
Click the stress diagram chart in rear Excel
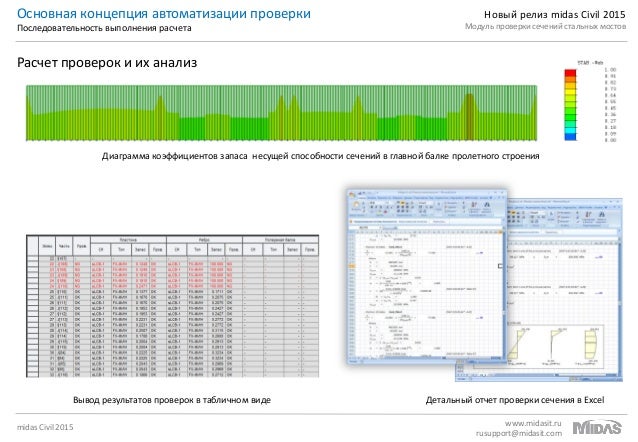(556, 346)
